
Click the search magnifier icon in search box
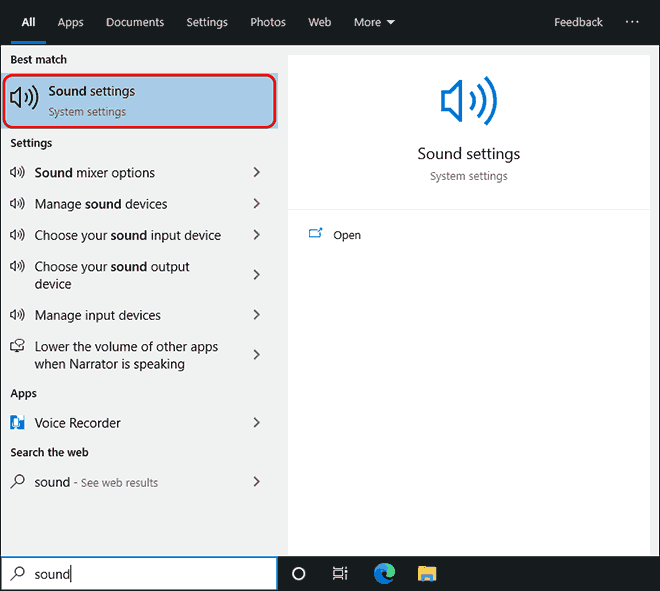tap(18, 573)
